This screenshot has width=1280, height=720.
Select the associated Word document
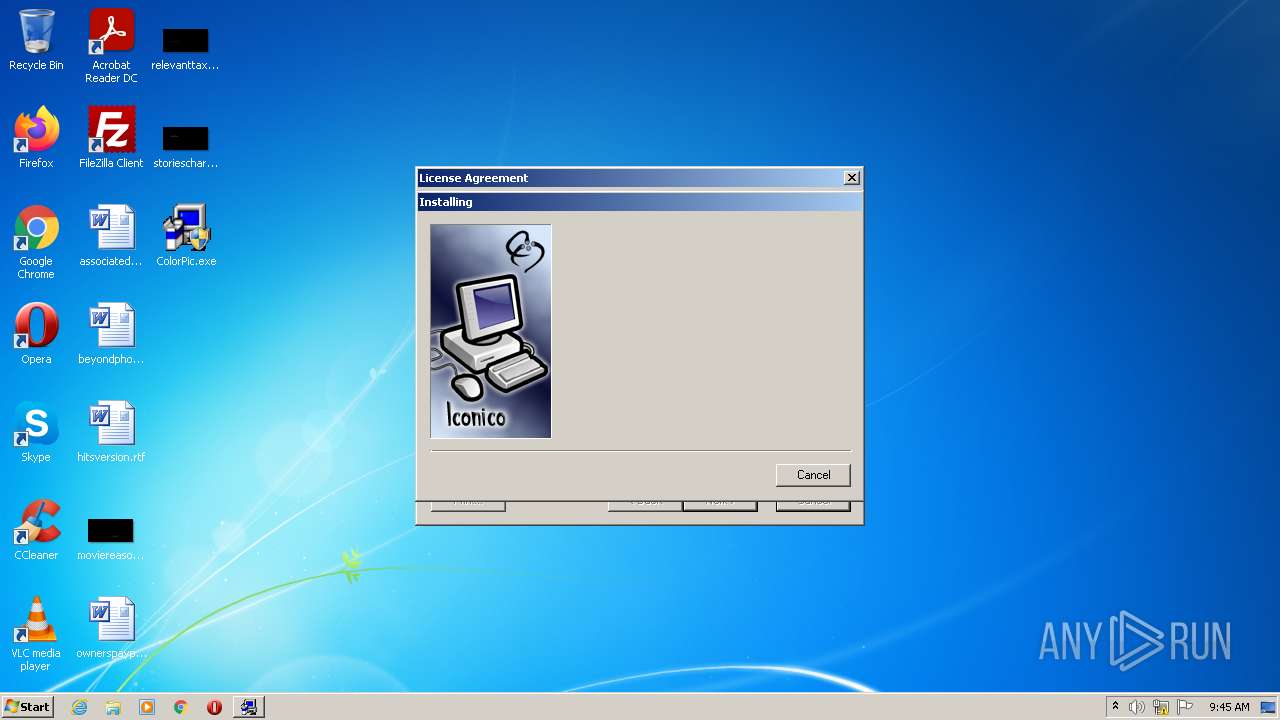pyautogui.click(x=111, y=236)
